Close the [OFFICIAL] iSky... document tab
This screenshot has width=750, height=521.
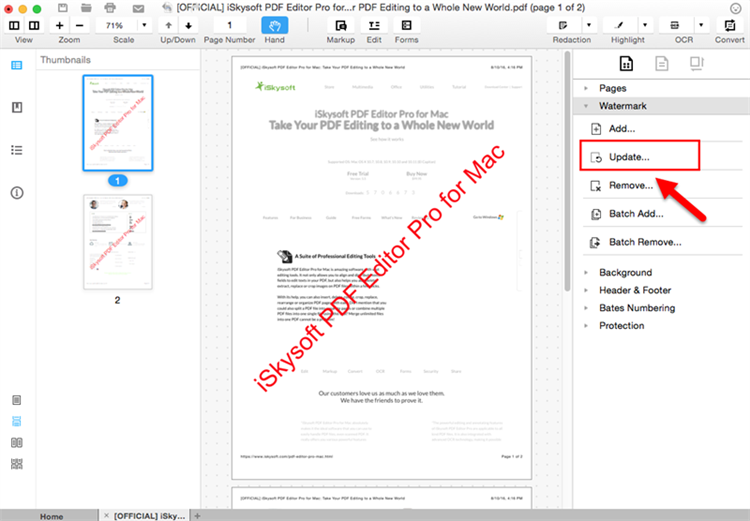106,515
